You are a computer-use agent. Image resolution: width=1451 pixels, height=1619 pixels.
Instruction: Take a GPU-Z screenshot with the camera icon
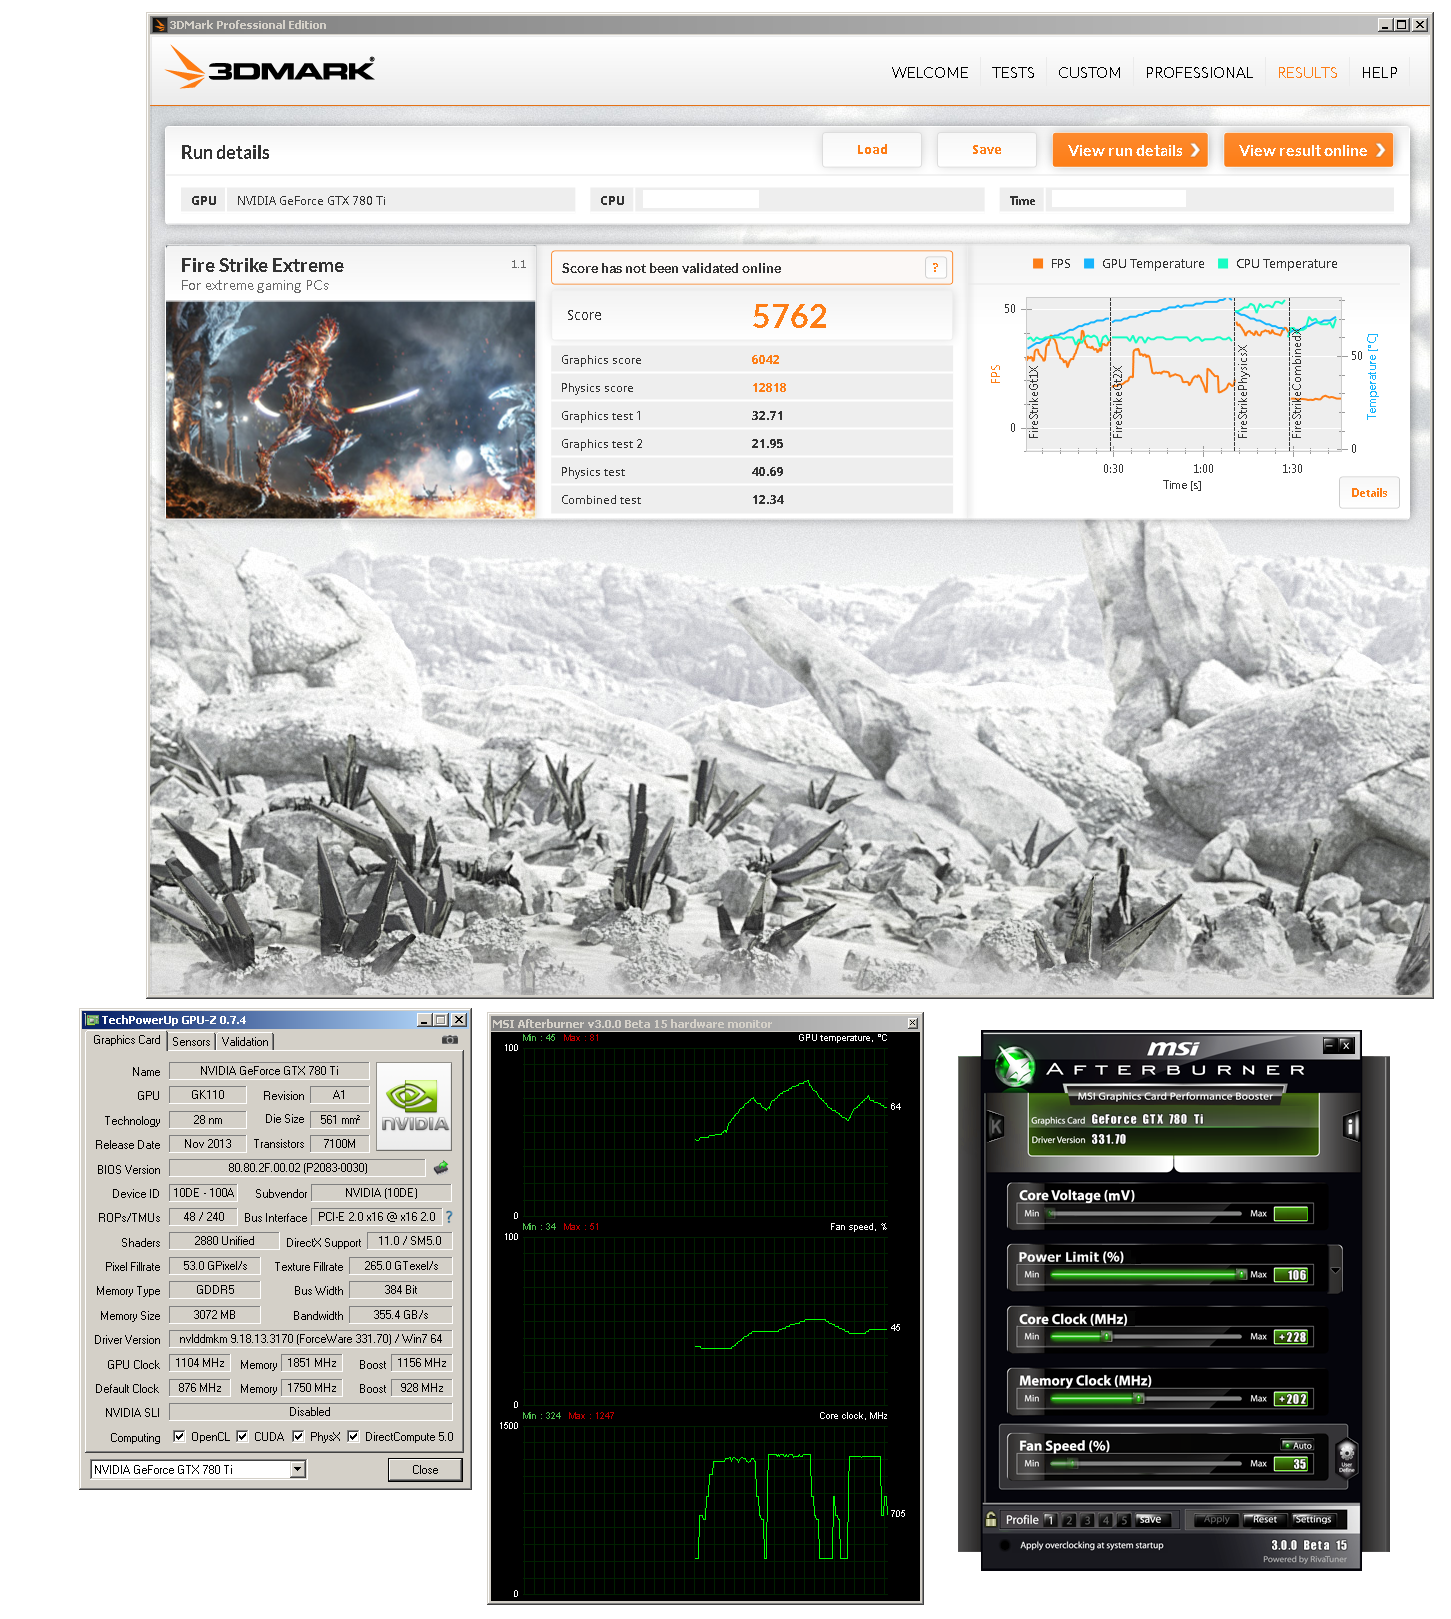tap(450, 1040)
